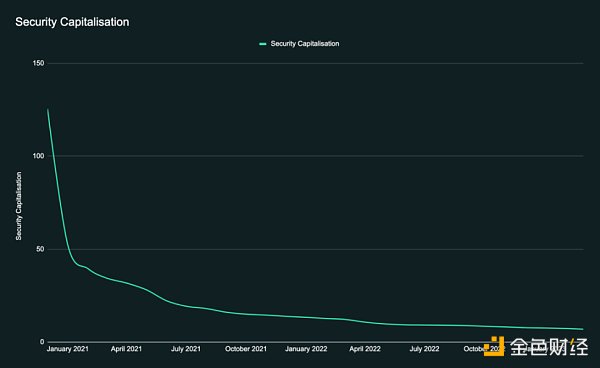Click the yellow watermark logo icon
Image resolution: width=600 pixels, height=368 pixels.
tap(494, 346)
